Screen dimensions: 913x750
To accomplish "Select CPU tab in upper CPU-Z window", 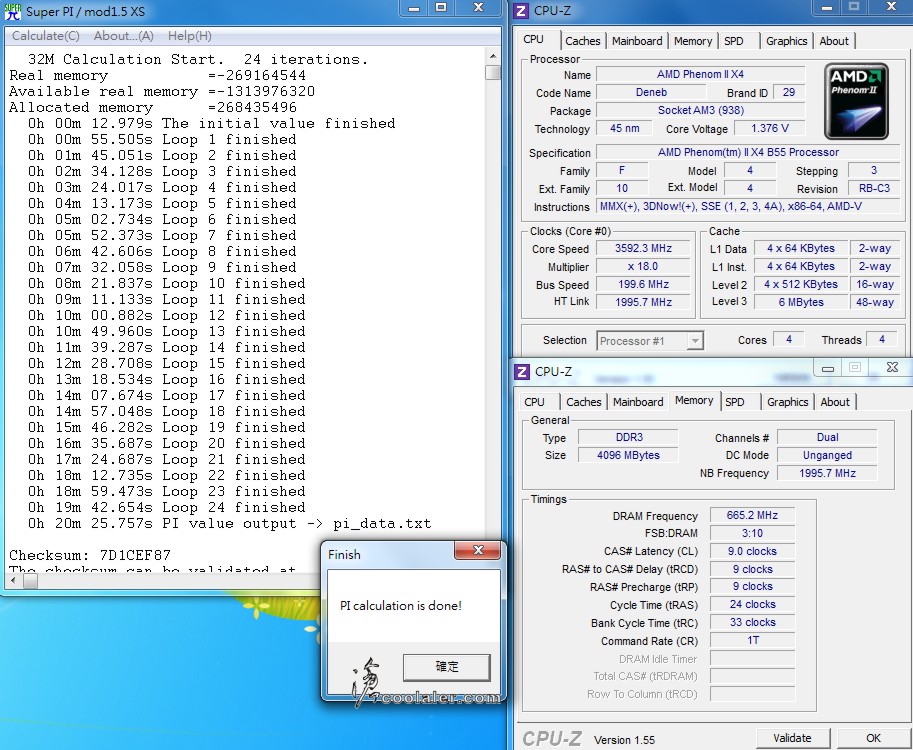I will (x=533, y=39).
